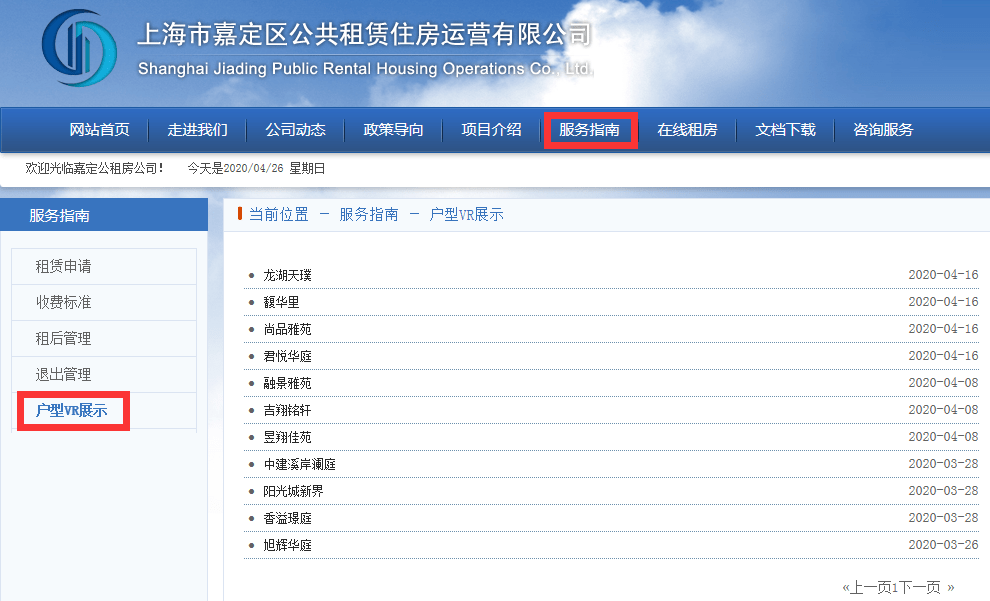Open the 龙湖天璞 listing
Image resolution: width=990 pixels, height=601 pixels.
287,275
